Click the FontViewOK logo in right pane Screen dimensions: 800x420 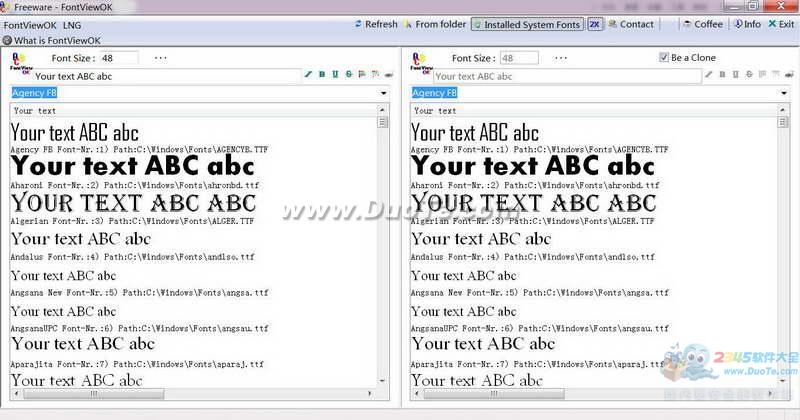coord(421,64)
